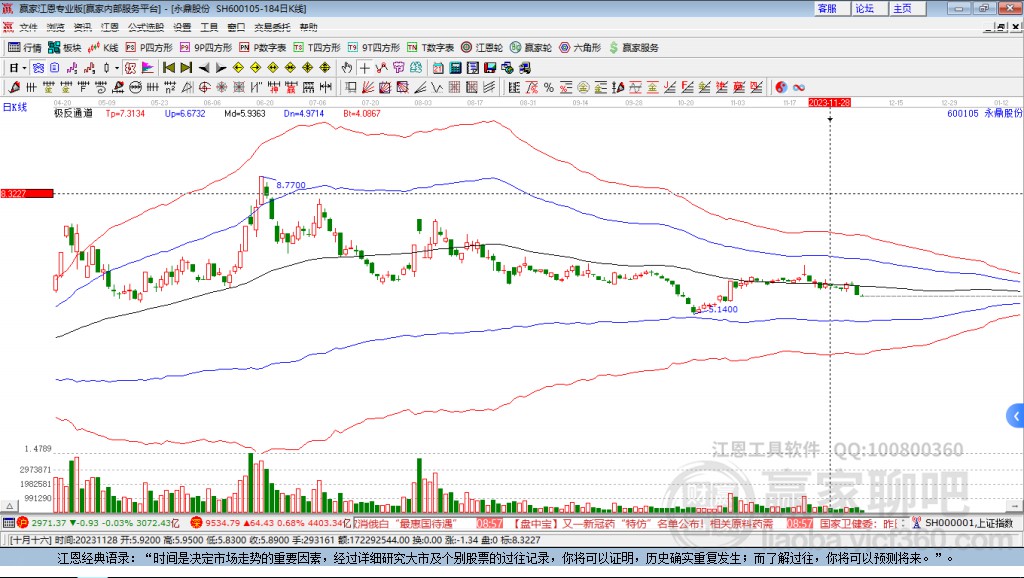Open the 9T四方形 tool
Image resolution: width=1024 pixels, height=578 pixels.
pyautogui.click(x=374, y=48)
